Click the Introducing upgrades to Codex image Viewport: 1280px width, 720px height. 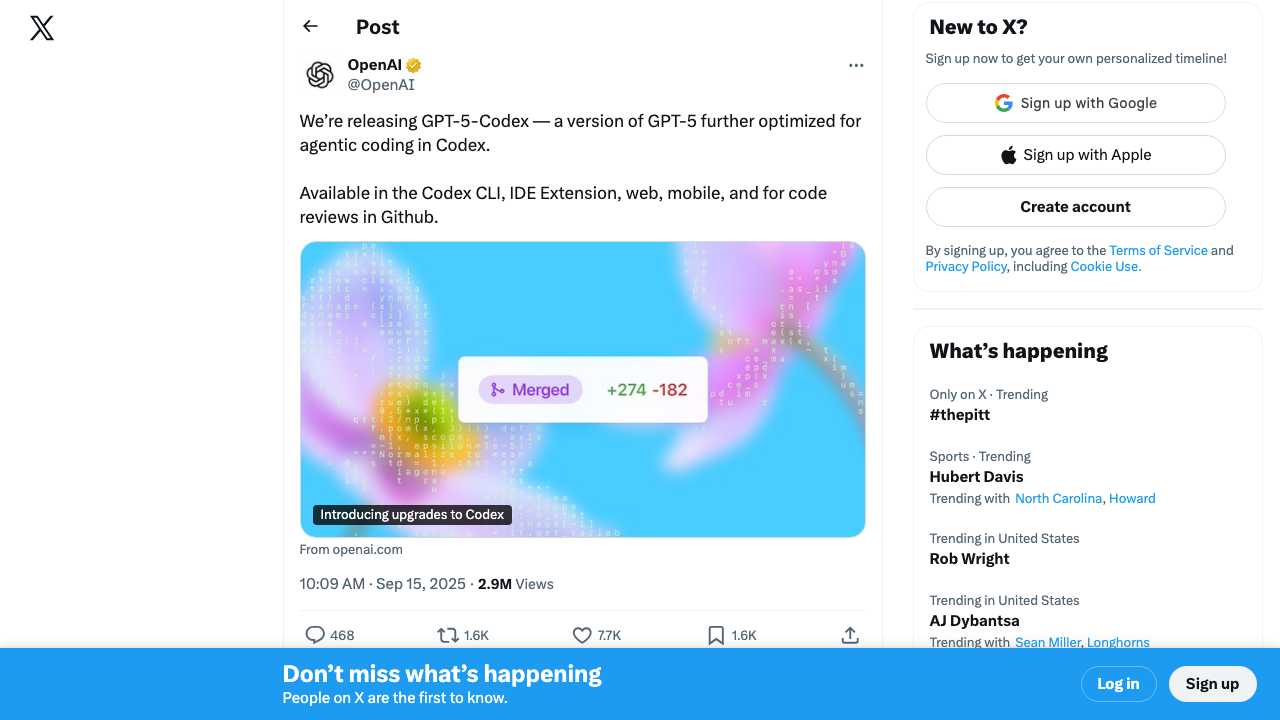click(583, 389)
